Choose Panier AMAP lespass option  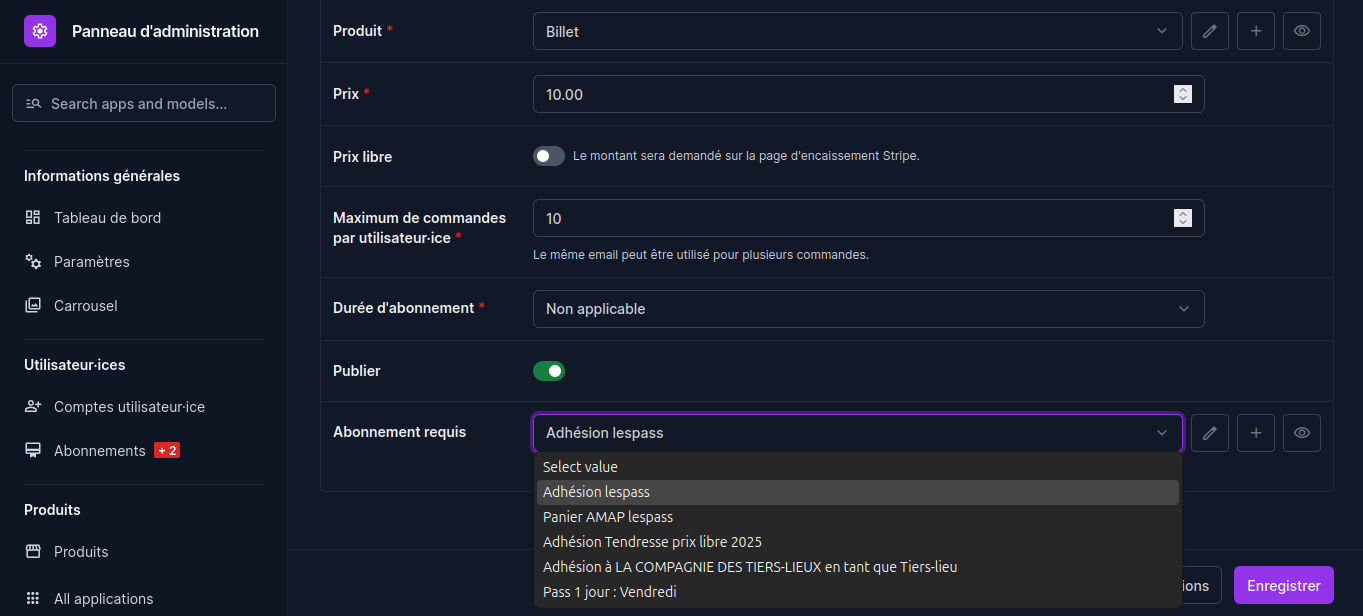(x=608, y=517)
